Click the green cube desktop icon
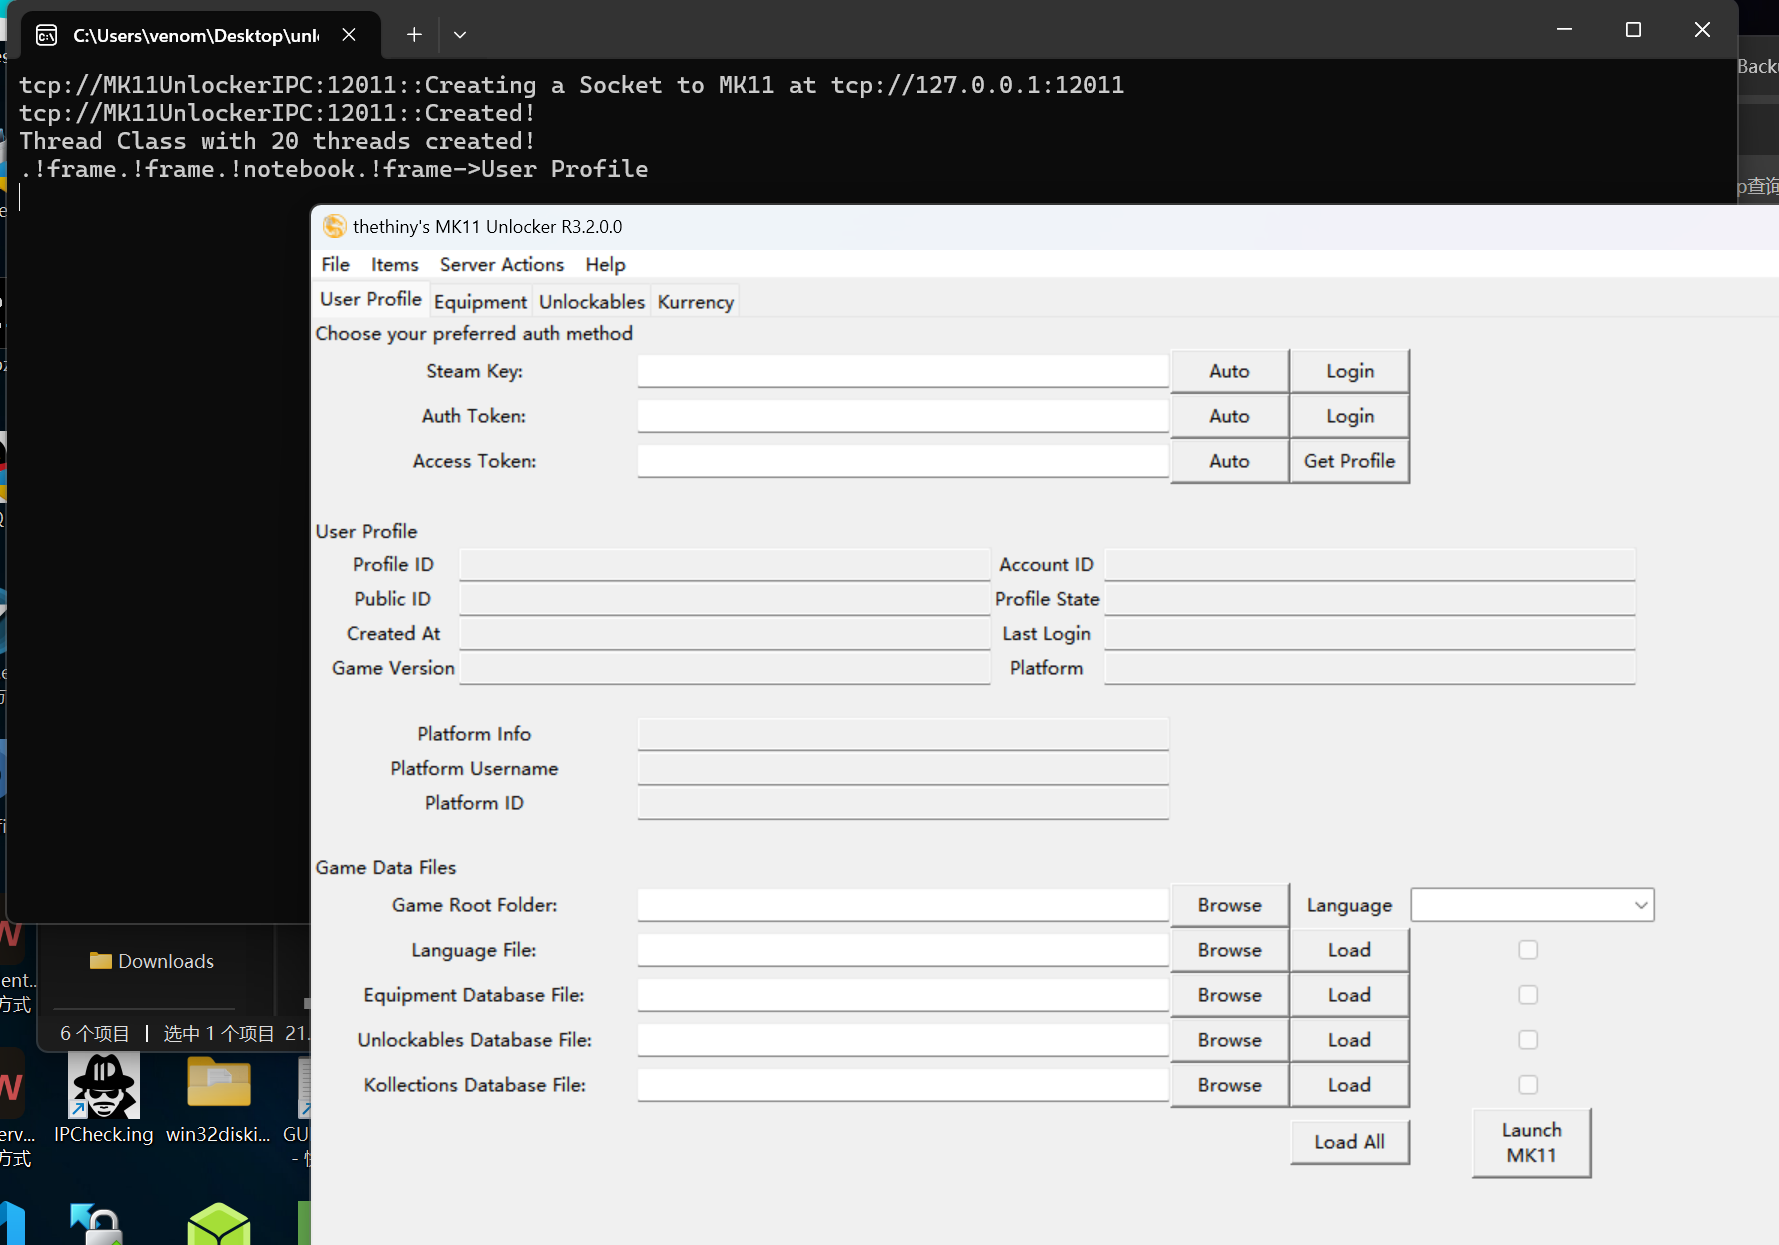This screenshot has width=1779, height=1245. coord(218,1224)
